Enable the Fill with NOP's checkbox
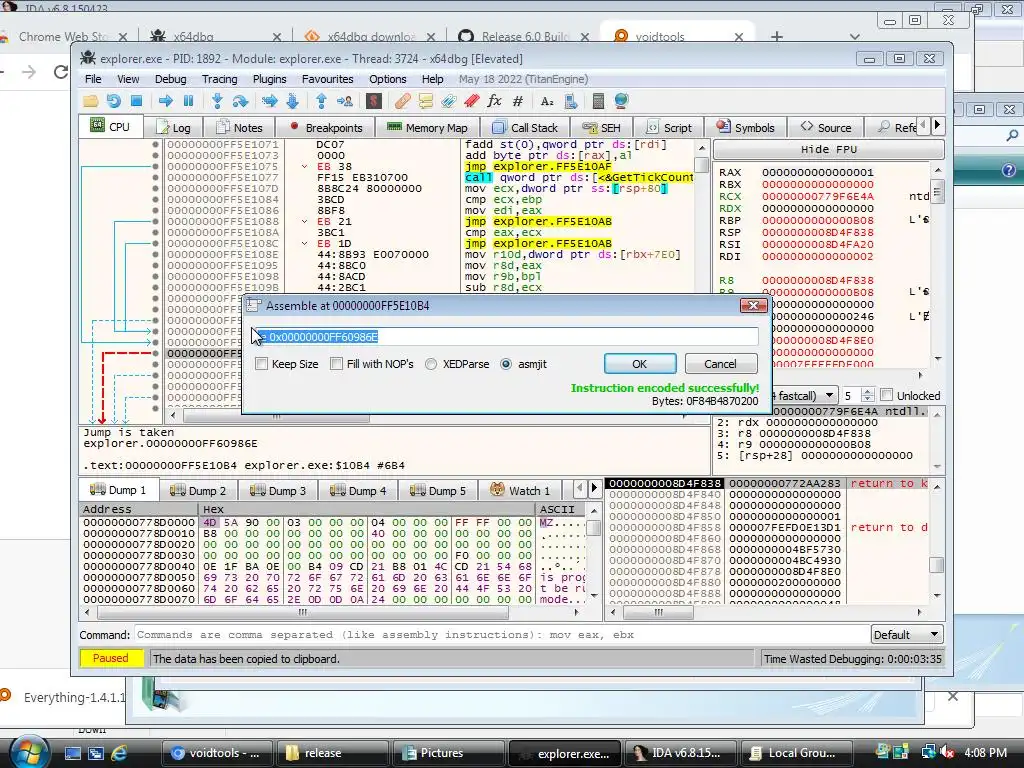Screen dimensions: 1024x768 click(x=336, y=364)
